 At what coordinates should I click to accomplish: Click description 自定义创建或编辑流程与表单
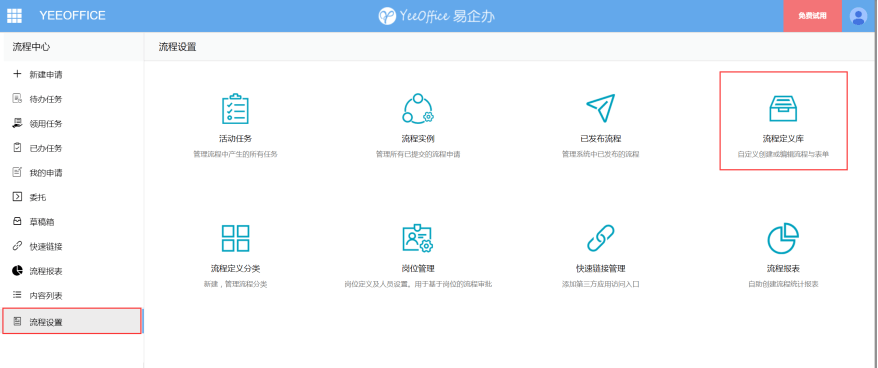(783, 154)
